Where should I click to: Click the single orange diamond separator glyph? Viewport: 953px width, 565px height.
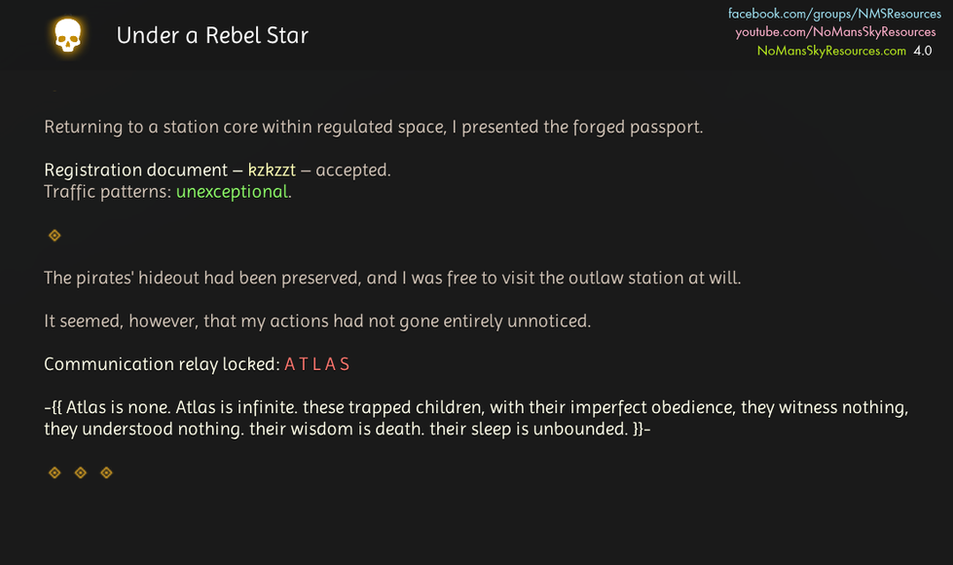coord(55,235)
